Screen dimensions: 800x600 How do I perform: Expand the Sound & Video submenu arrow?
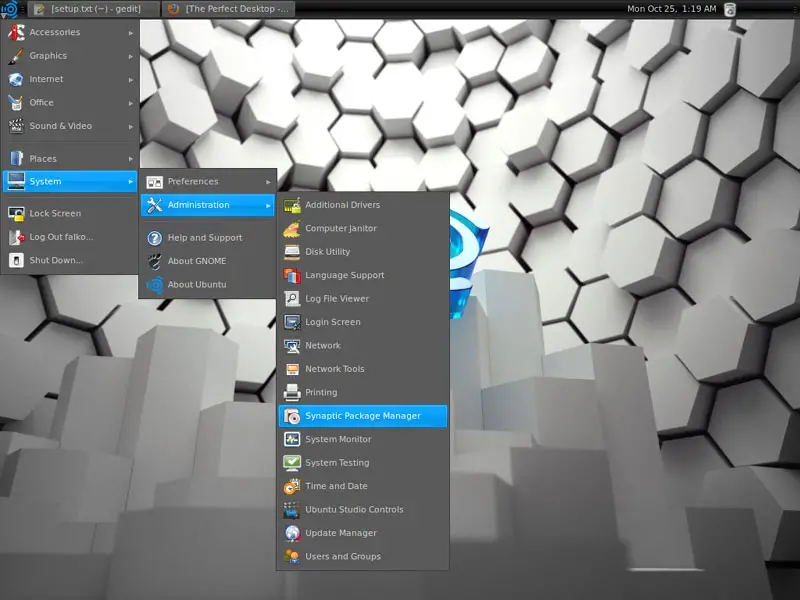click(x=131, y=127)
